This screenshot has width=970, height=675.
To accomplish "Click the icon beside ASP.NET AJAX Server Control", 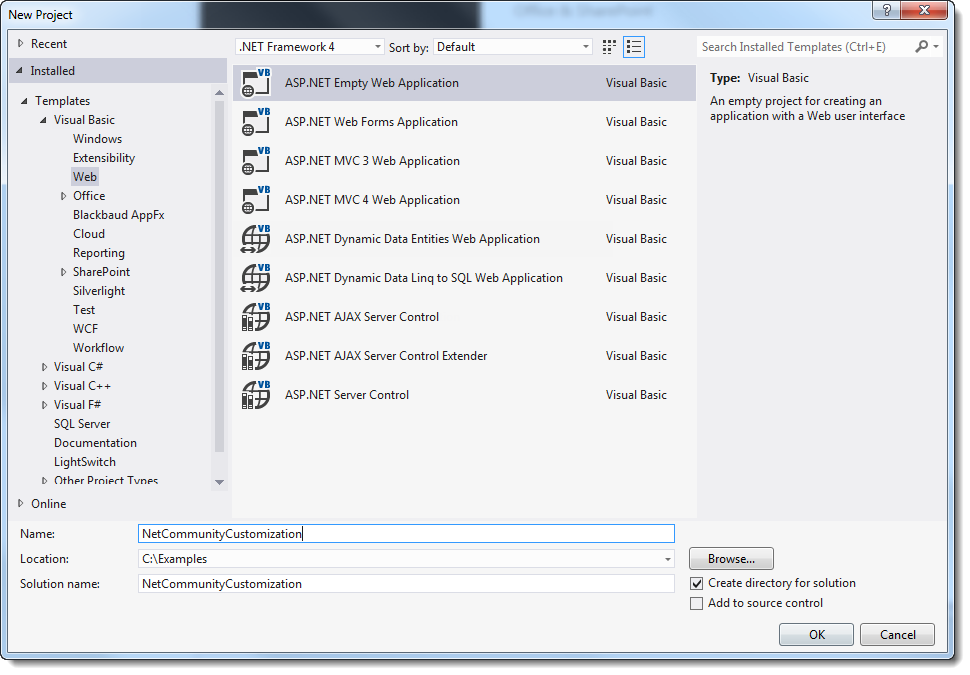I will click(x=255, y=317).
